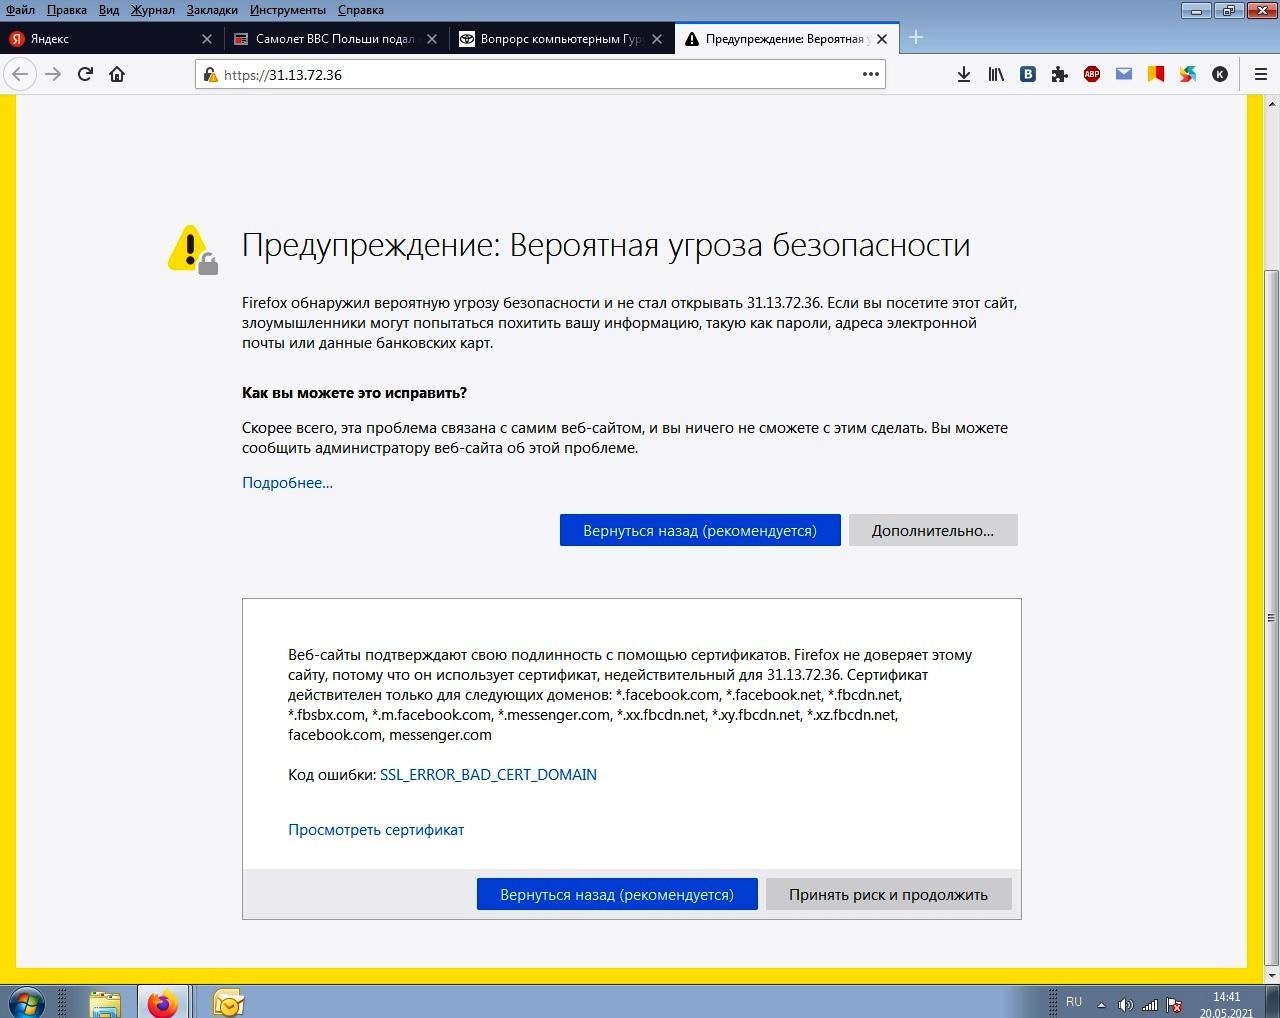Open a new browser tab
Screen dimensions: 1280x1018
coord(915,38)
